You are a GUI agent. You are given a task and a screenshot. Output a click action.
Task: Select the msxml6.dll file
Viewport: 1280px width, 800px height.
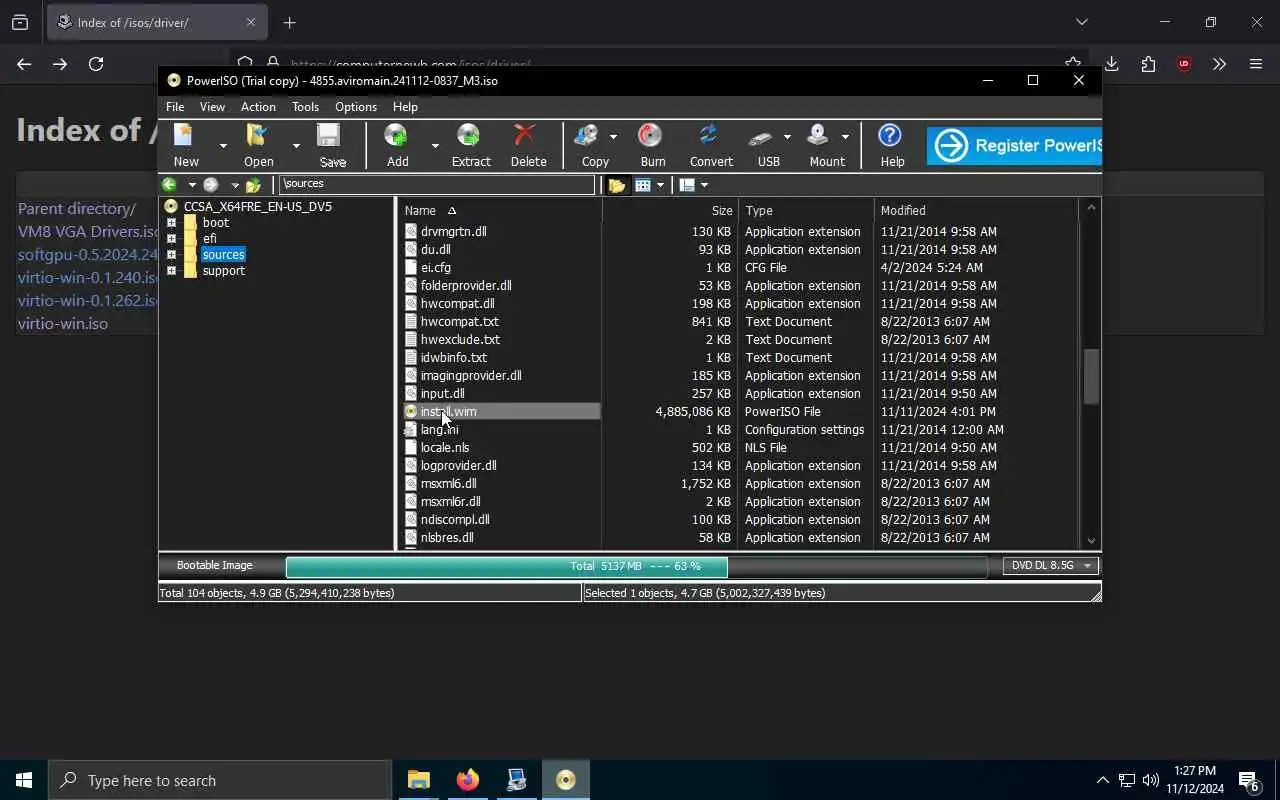(448, 484)
